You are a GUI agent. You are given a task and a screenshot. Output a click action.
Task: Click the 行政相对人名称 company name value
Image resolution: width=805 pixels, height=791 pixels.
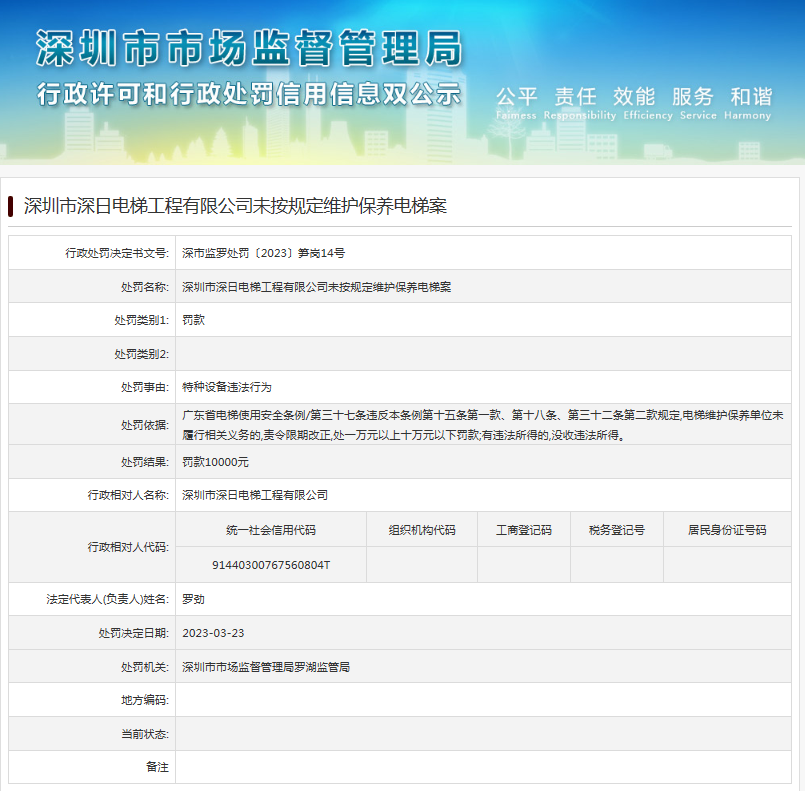(x=255, y=495)
